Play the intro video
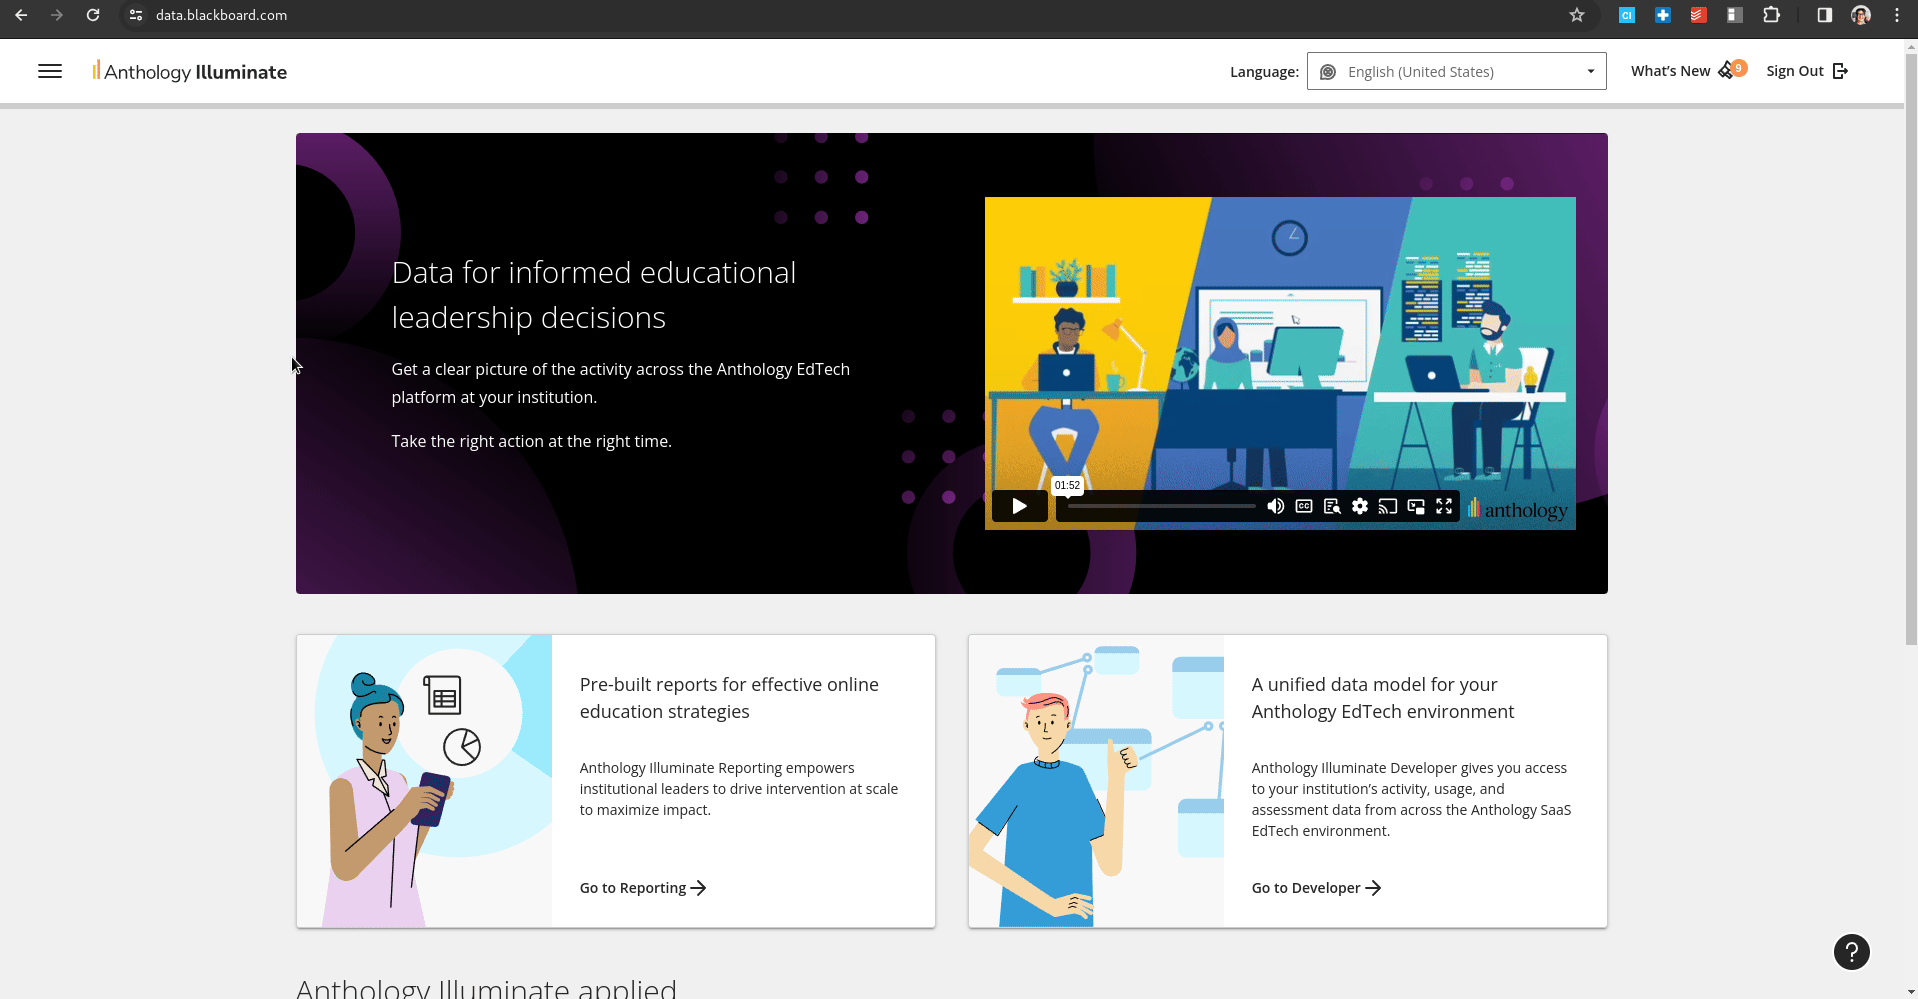 click(x=1019, y=506)
